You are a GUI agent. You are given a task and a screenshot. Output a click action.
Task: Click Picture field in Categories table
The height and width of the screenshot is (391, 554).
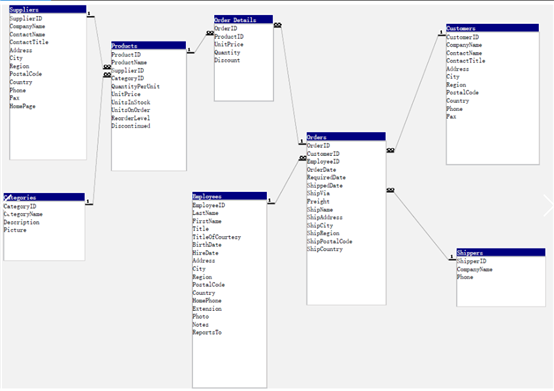pos(15,230)
